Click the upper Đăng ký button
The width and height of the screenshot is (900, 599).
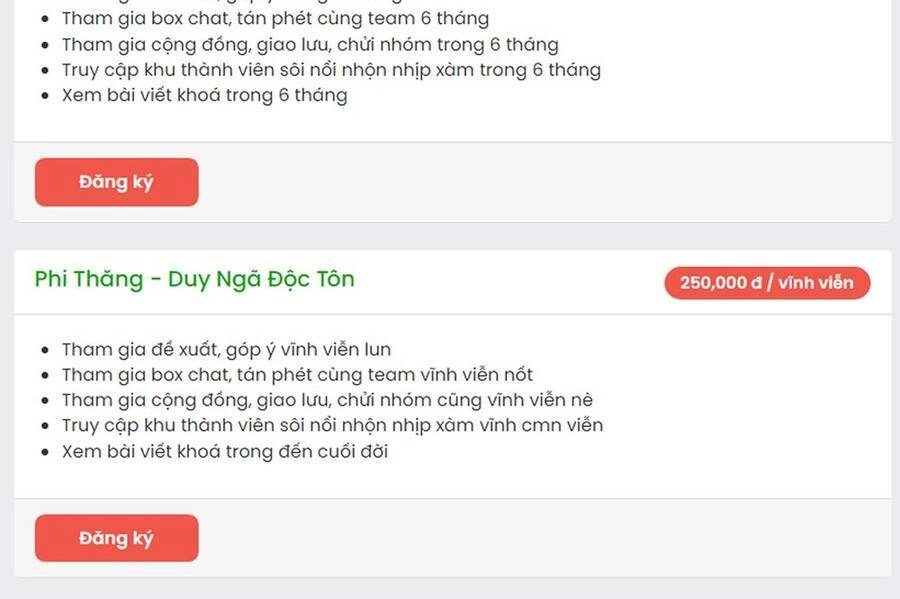point(115,182)
